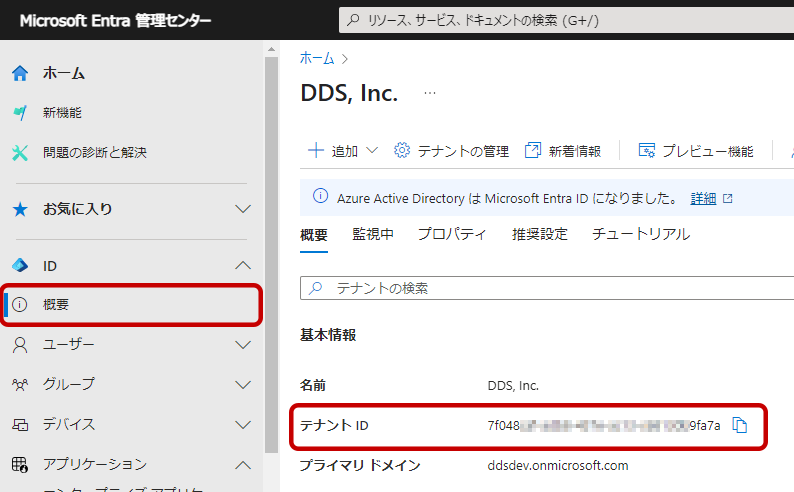Screen dimensions: 794x492
Task: Click the プレビュー機能 toolbar button
Action: (696, 151)
